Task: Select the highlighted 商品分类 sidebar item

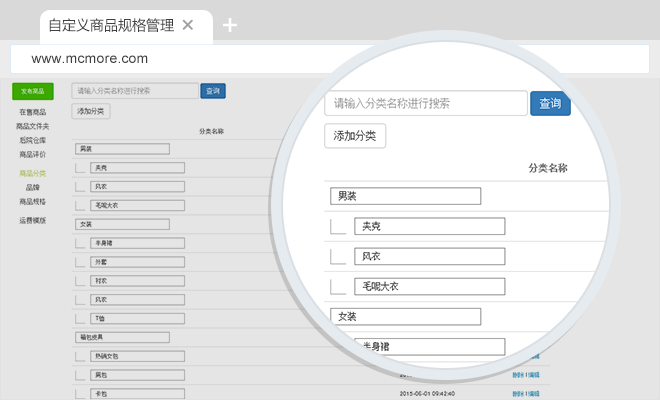Action: coord(32,174)
